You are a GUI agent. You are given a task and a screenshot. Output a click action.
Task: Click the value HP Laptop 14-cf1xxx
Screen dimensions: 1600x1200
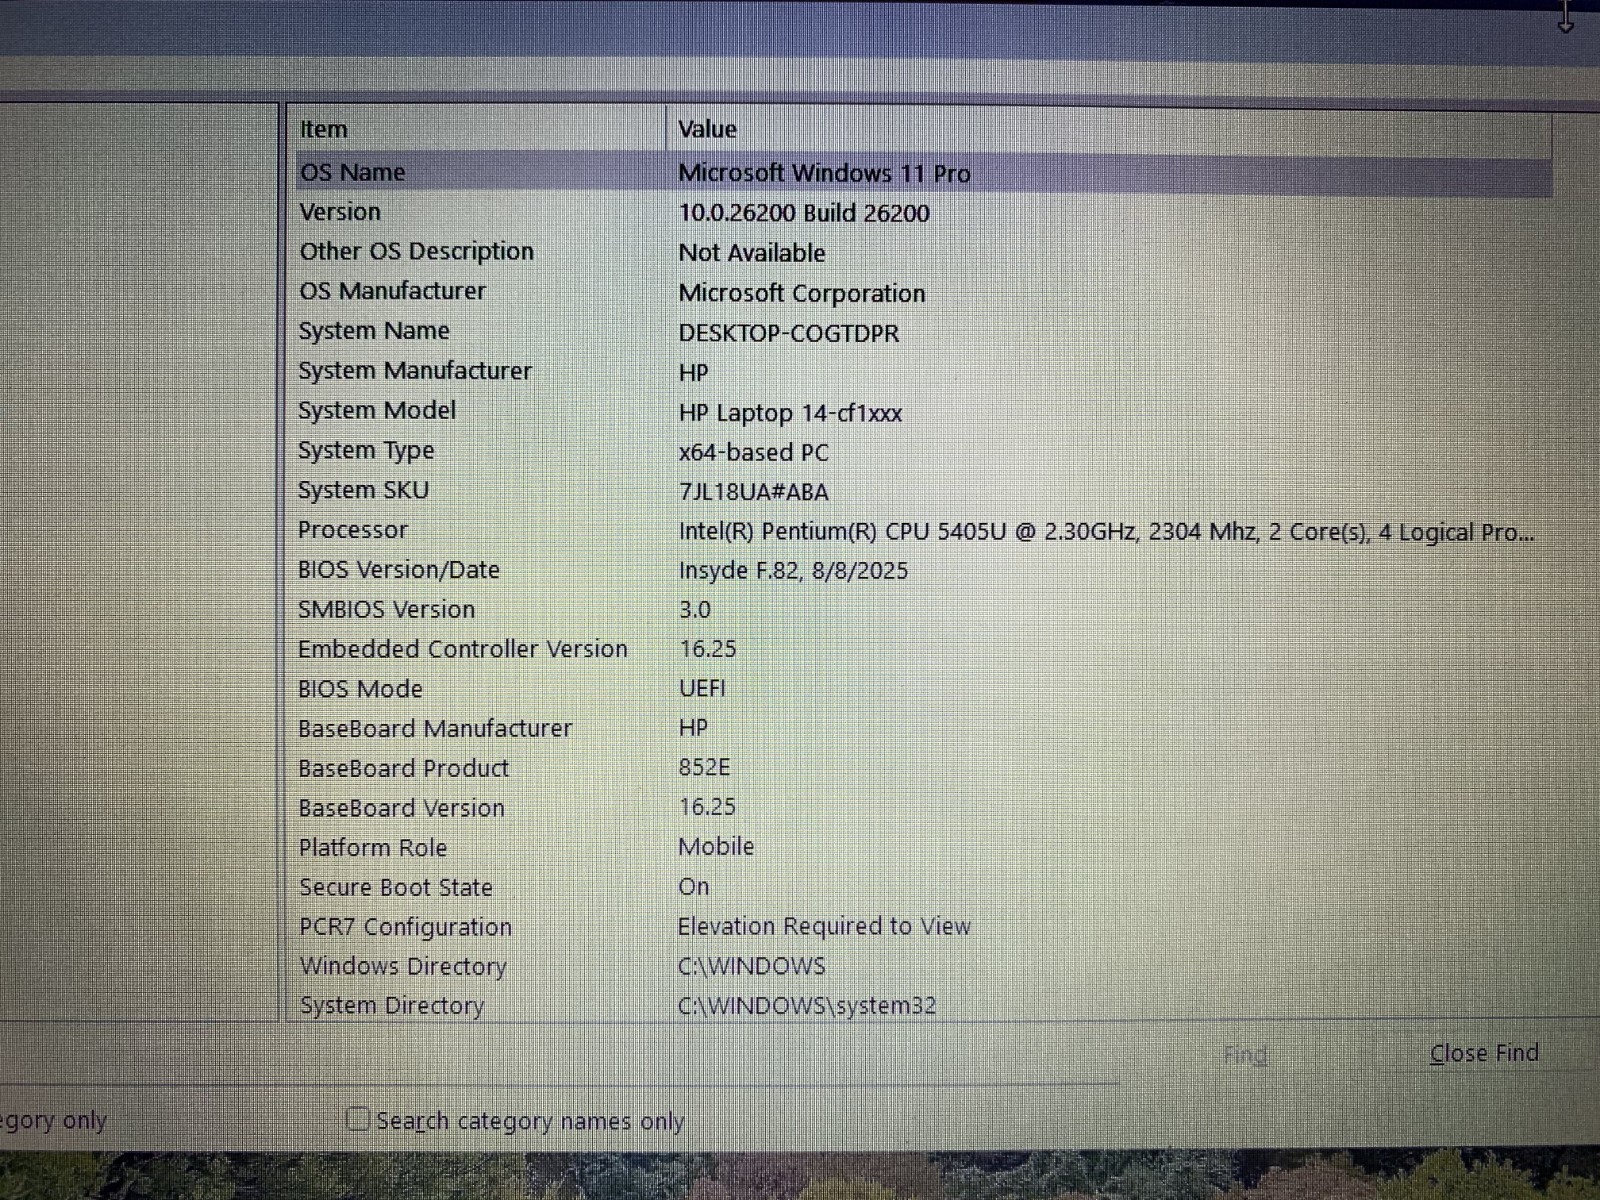[790, 412]
